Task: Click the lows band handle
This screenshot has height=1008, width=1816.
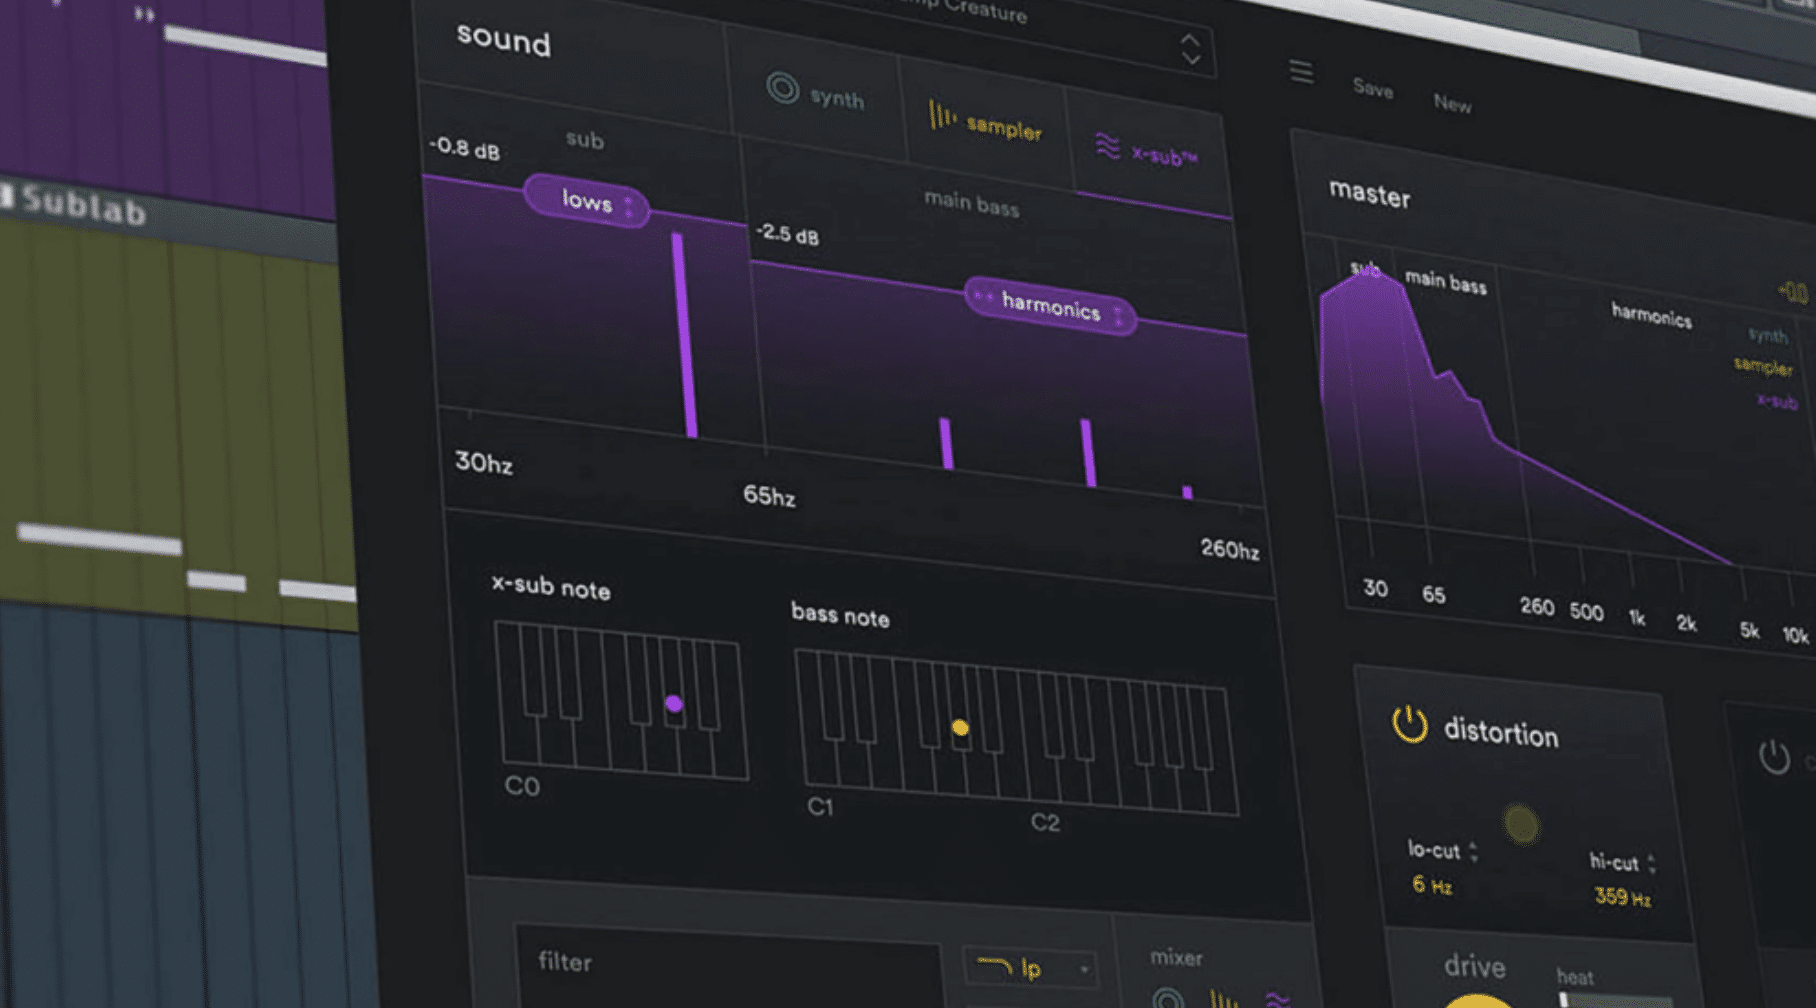Action: tap(587, 201)
